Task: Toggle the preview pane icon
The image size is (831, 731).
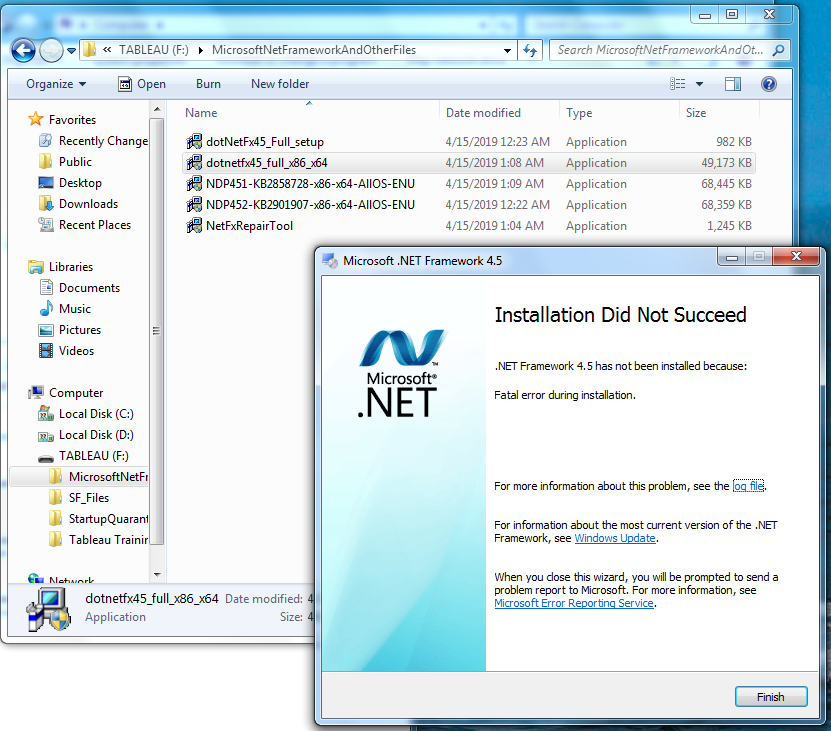Action: pos(733,84)
